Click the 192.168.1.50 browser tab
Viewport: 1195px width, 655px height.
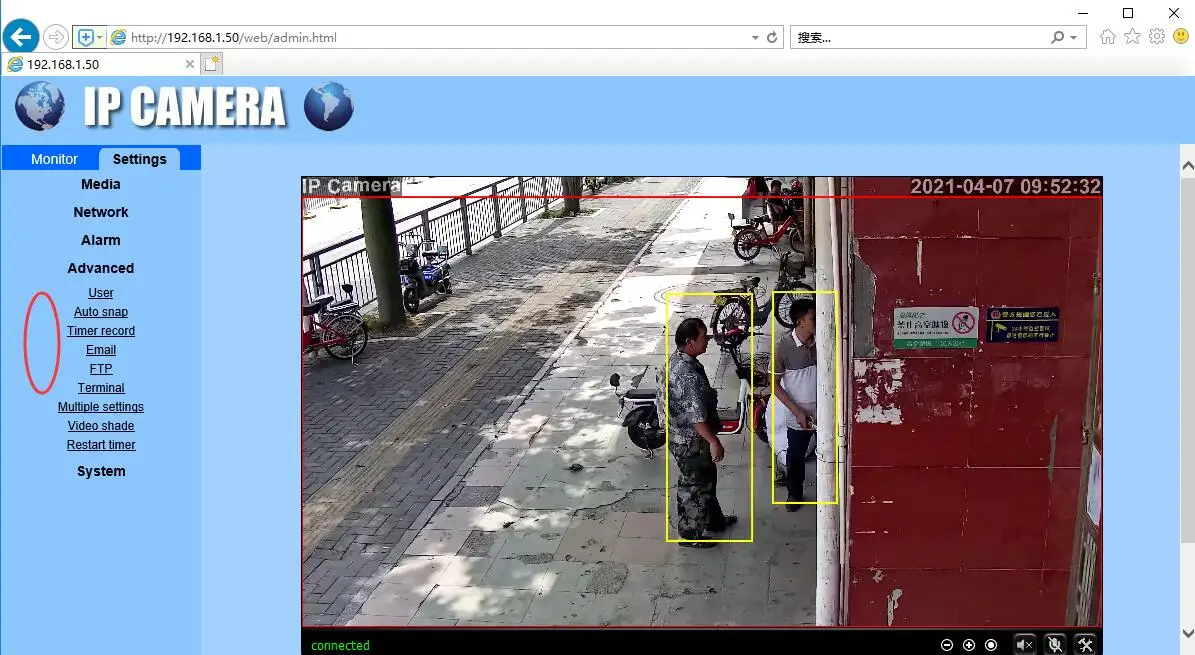pyautogui.click(x=99, y=64)
